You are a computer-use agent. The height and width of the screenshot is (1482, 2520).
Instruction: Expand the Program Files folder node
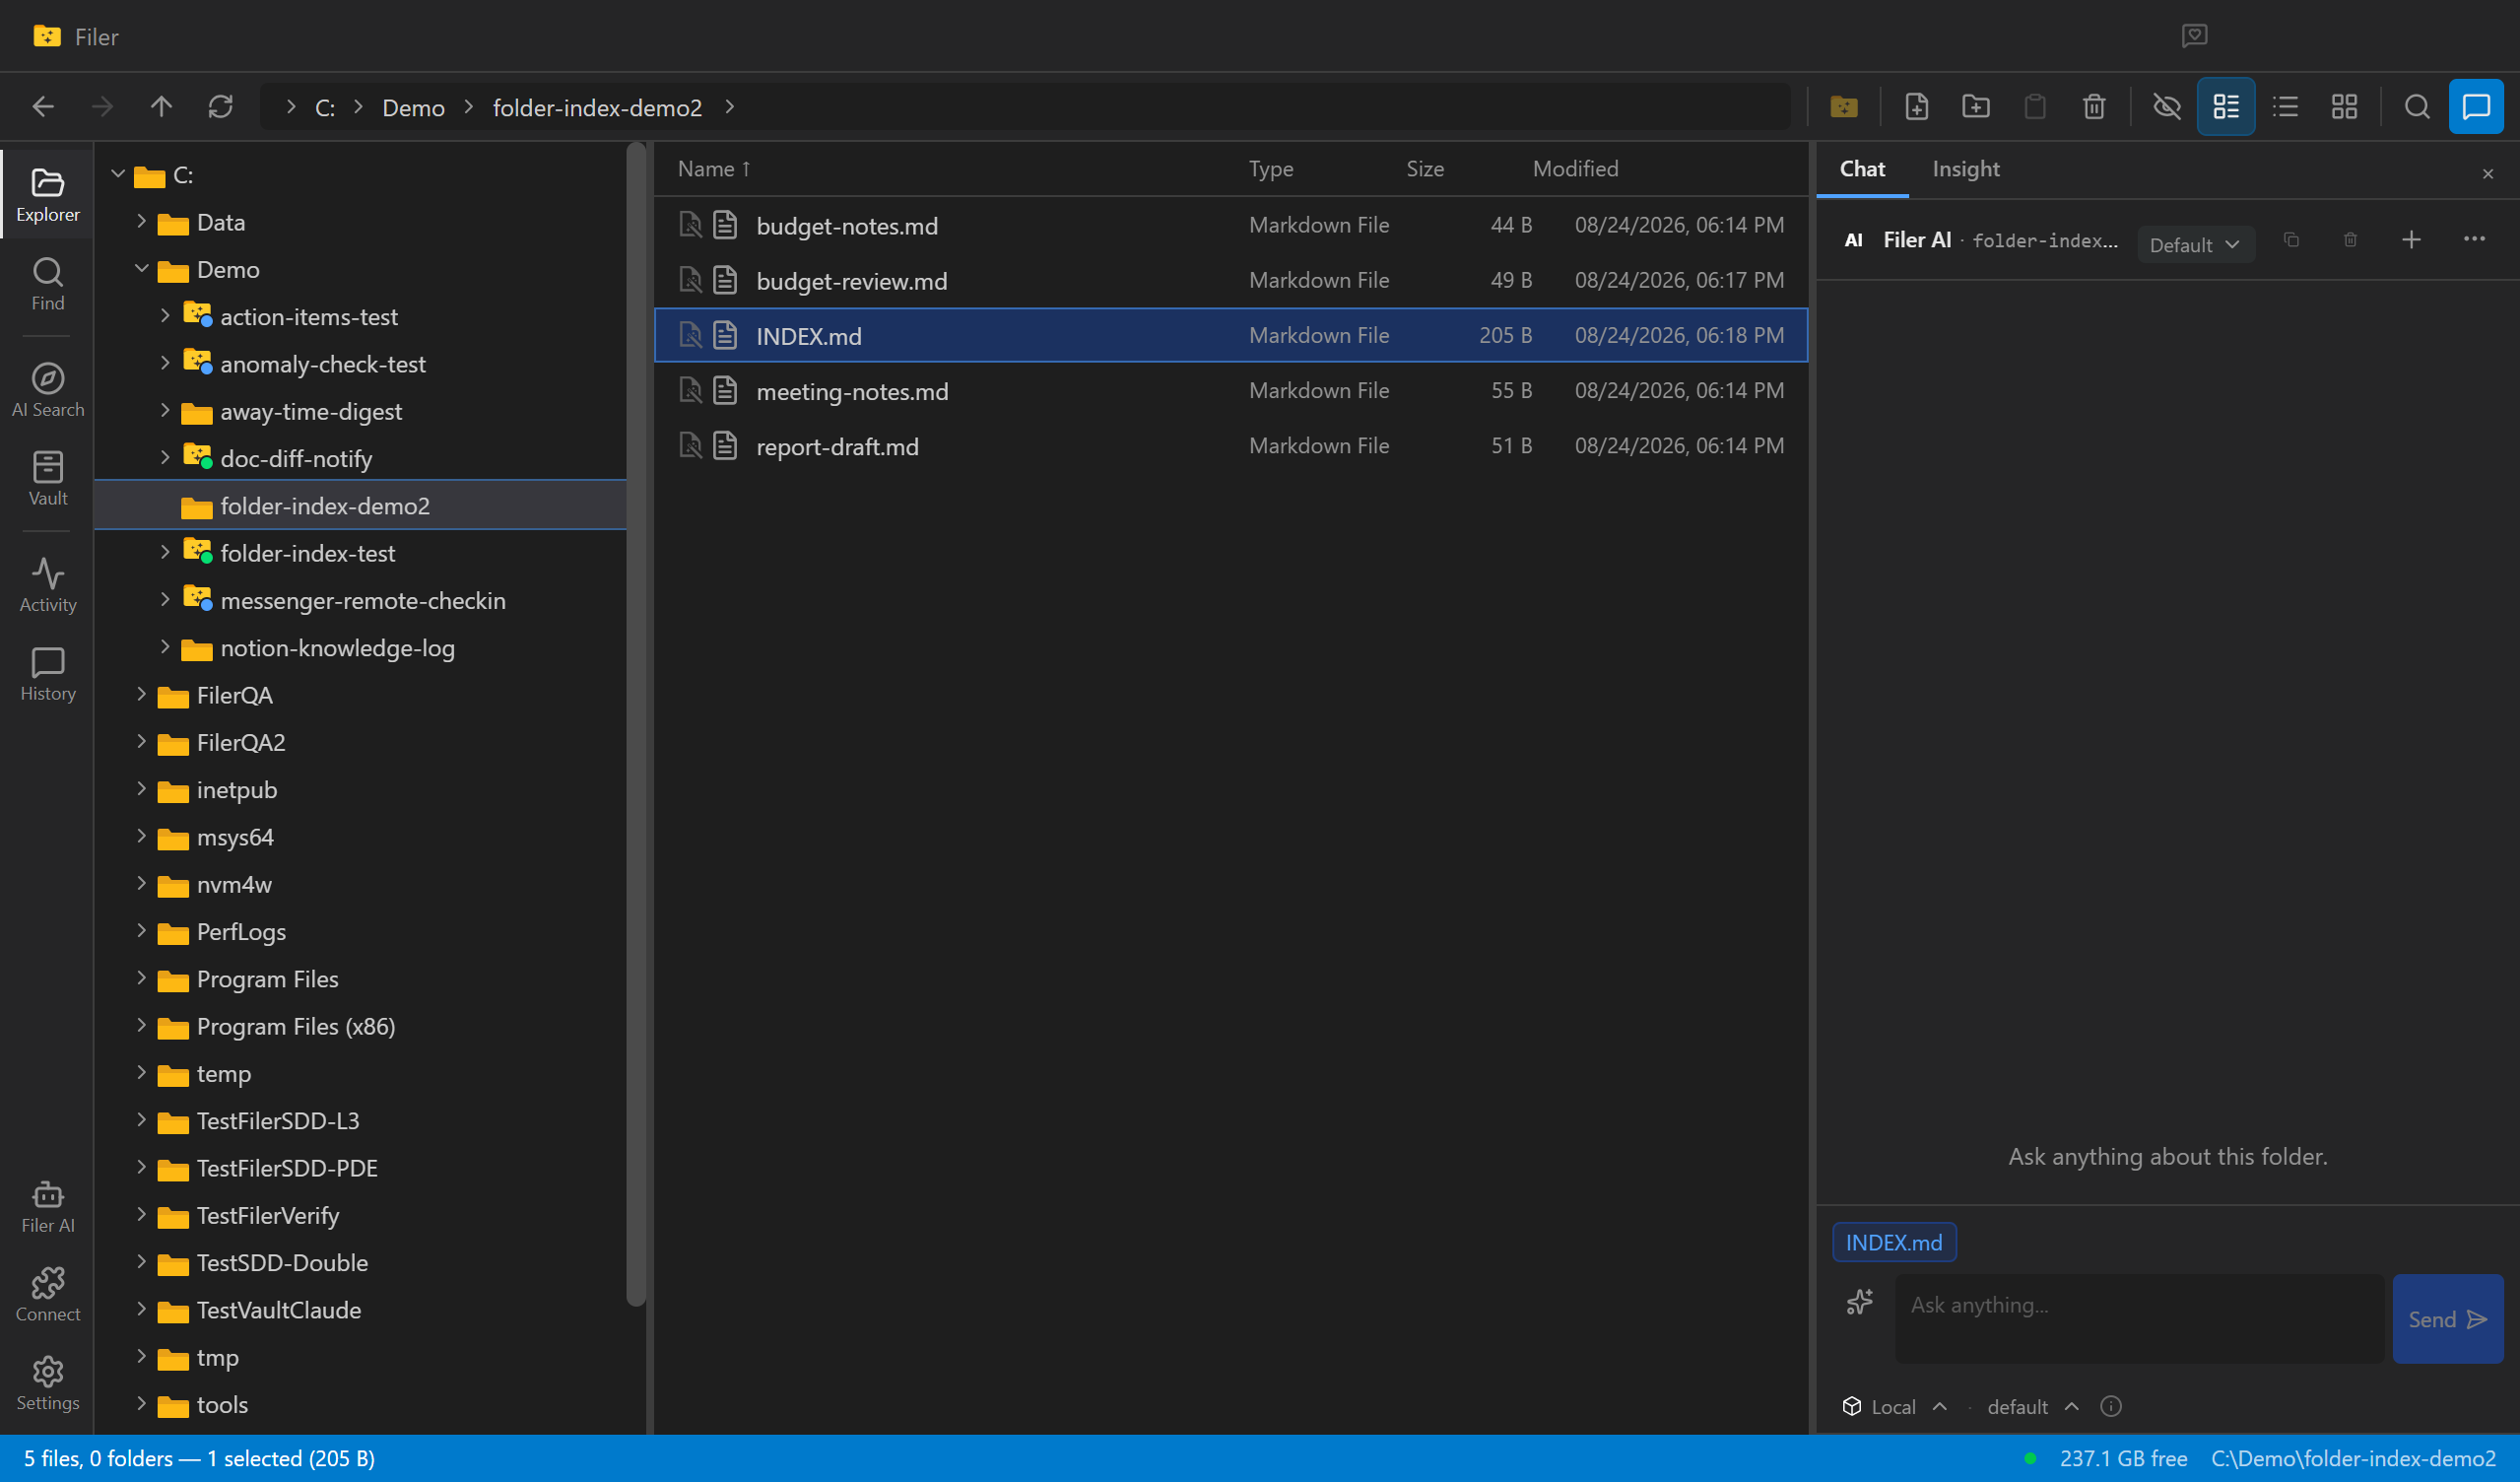pyautogui.click(x=141, y=978)
